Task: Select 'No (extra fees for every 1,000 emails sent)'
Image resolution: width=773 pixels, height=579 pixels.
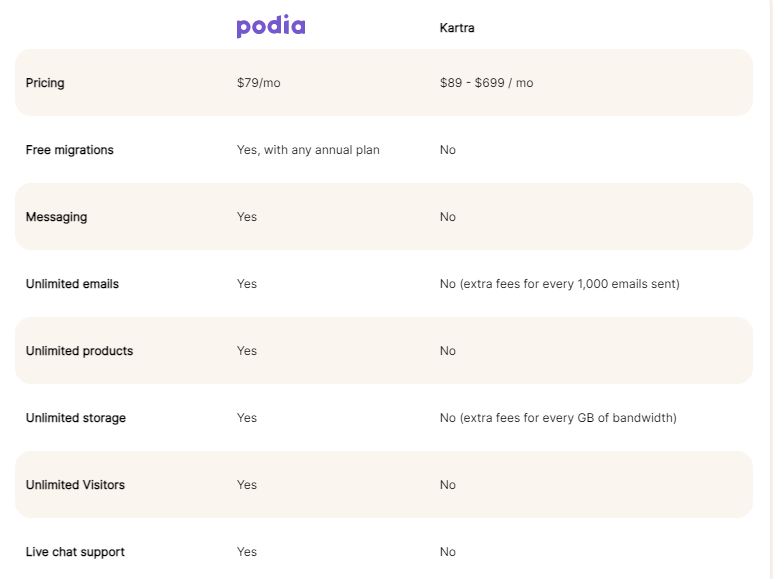Action: tap(560, 284)
